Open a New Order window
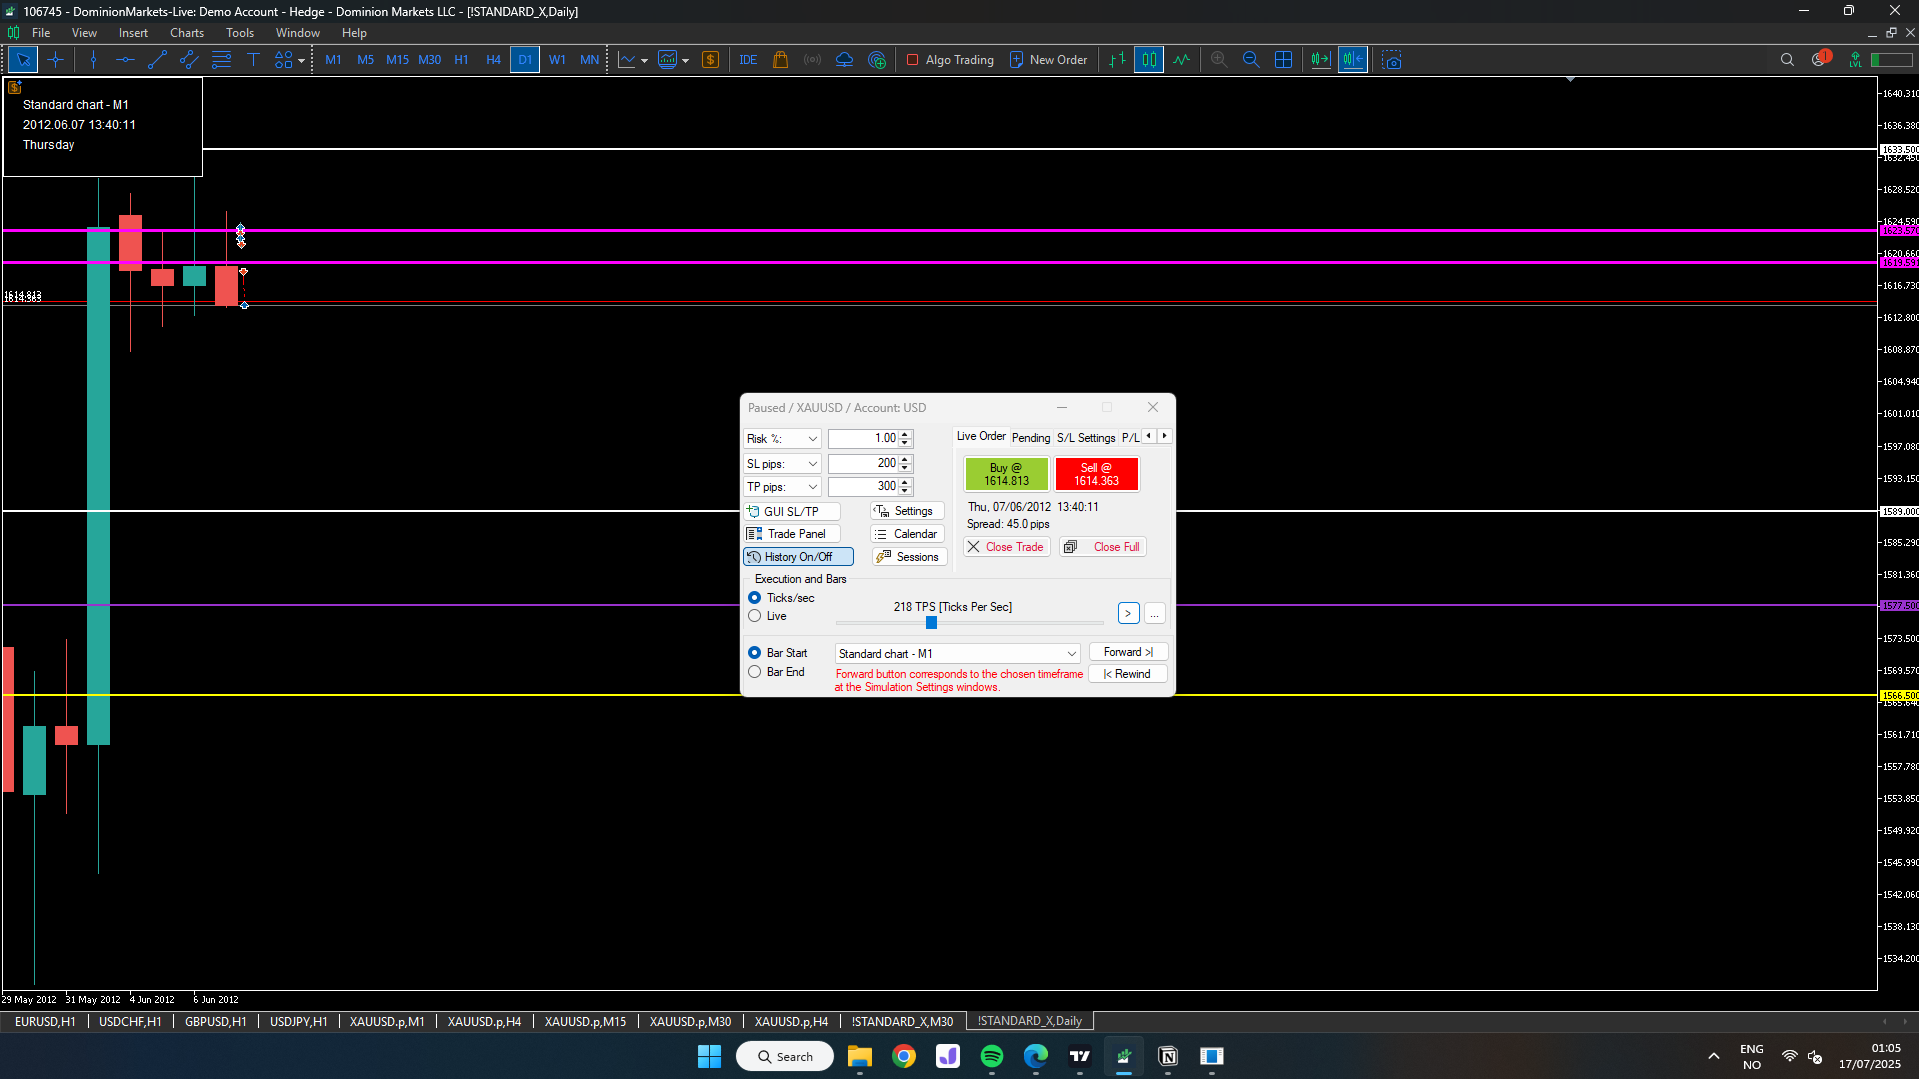 [x=1048, y=60]
